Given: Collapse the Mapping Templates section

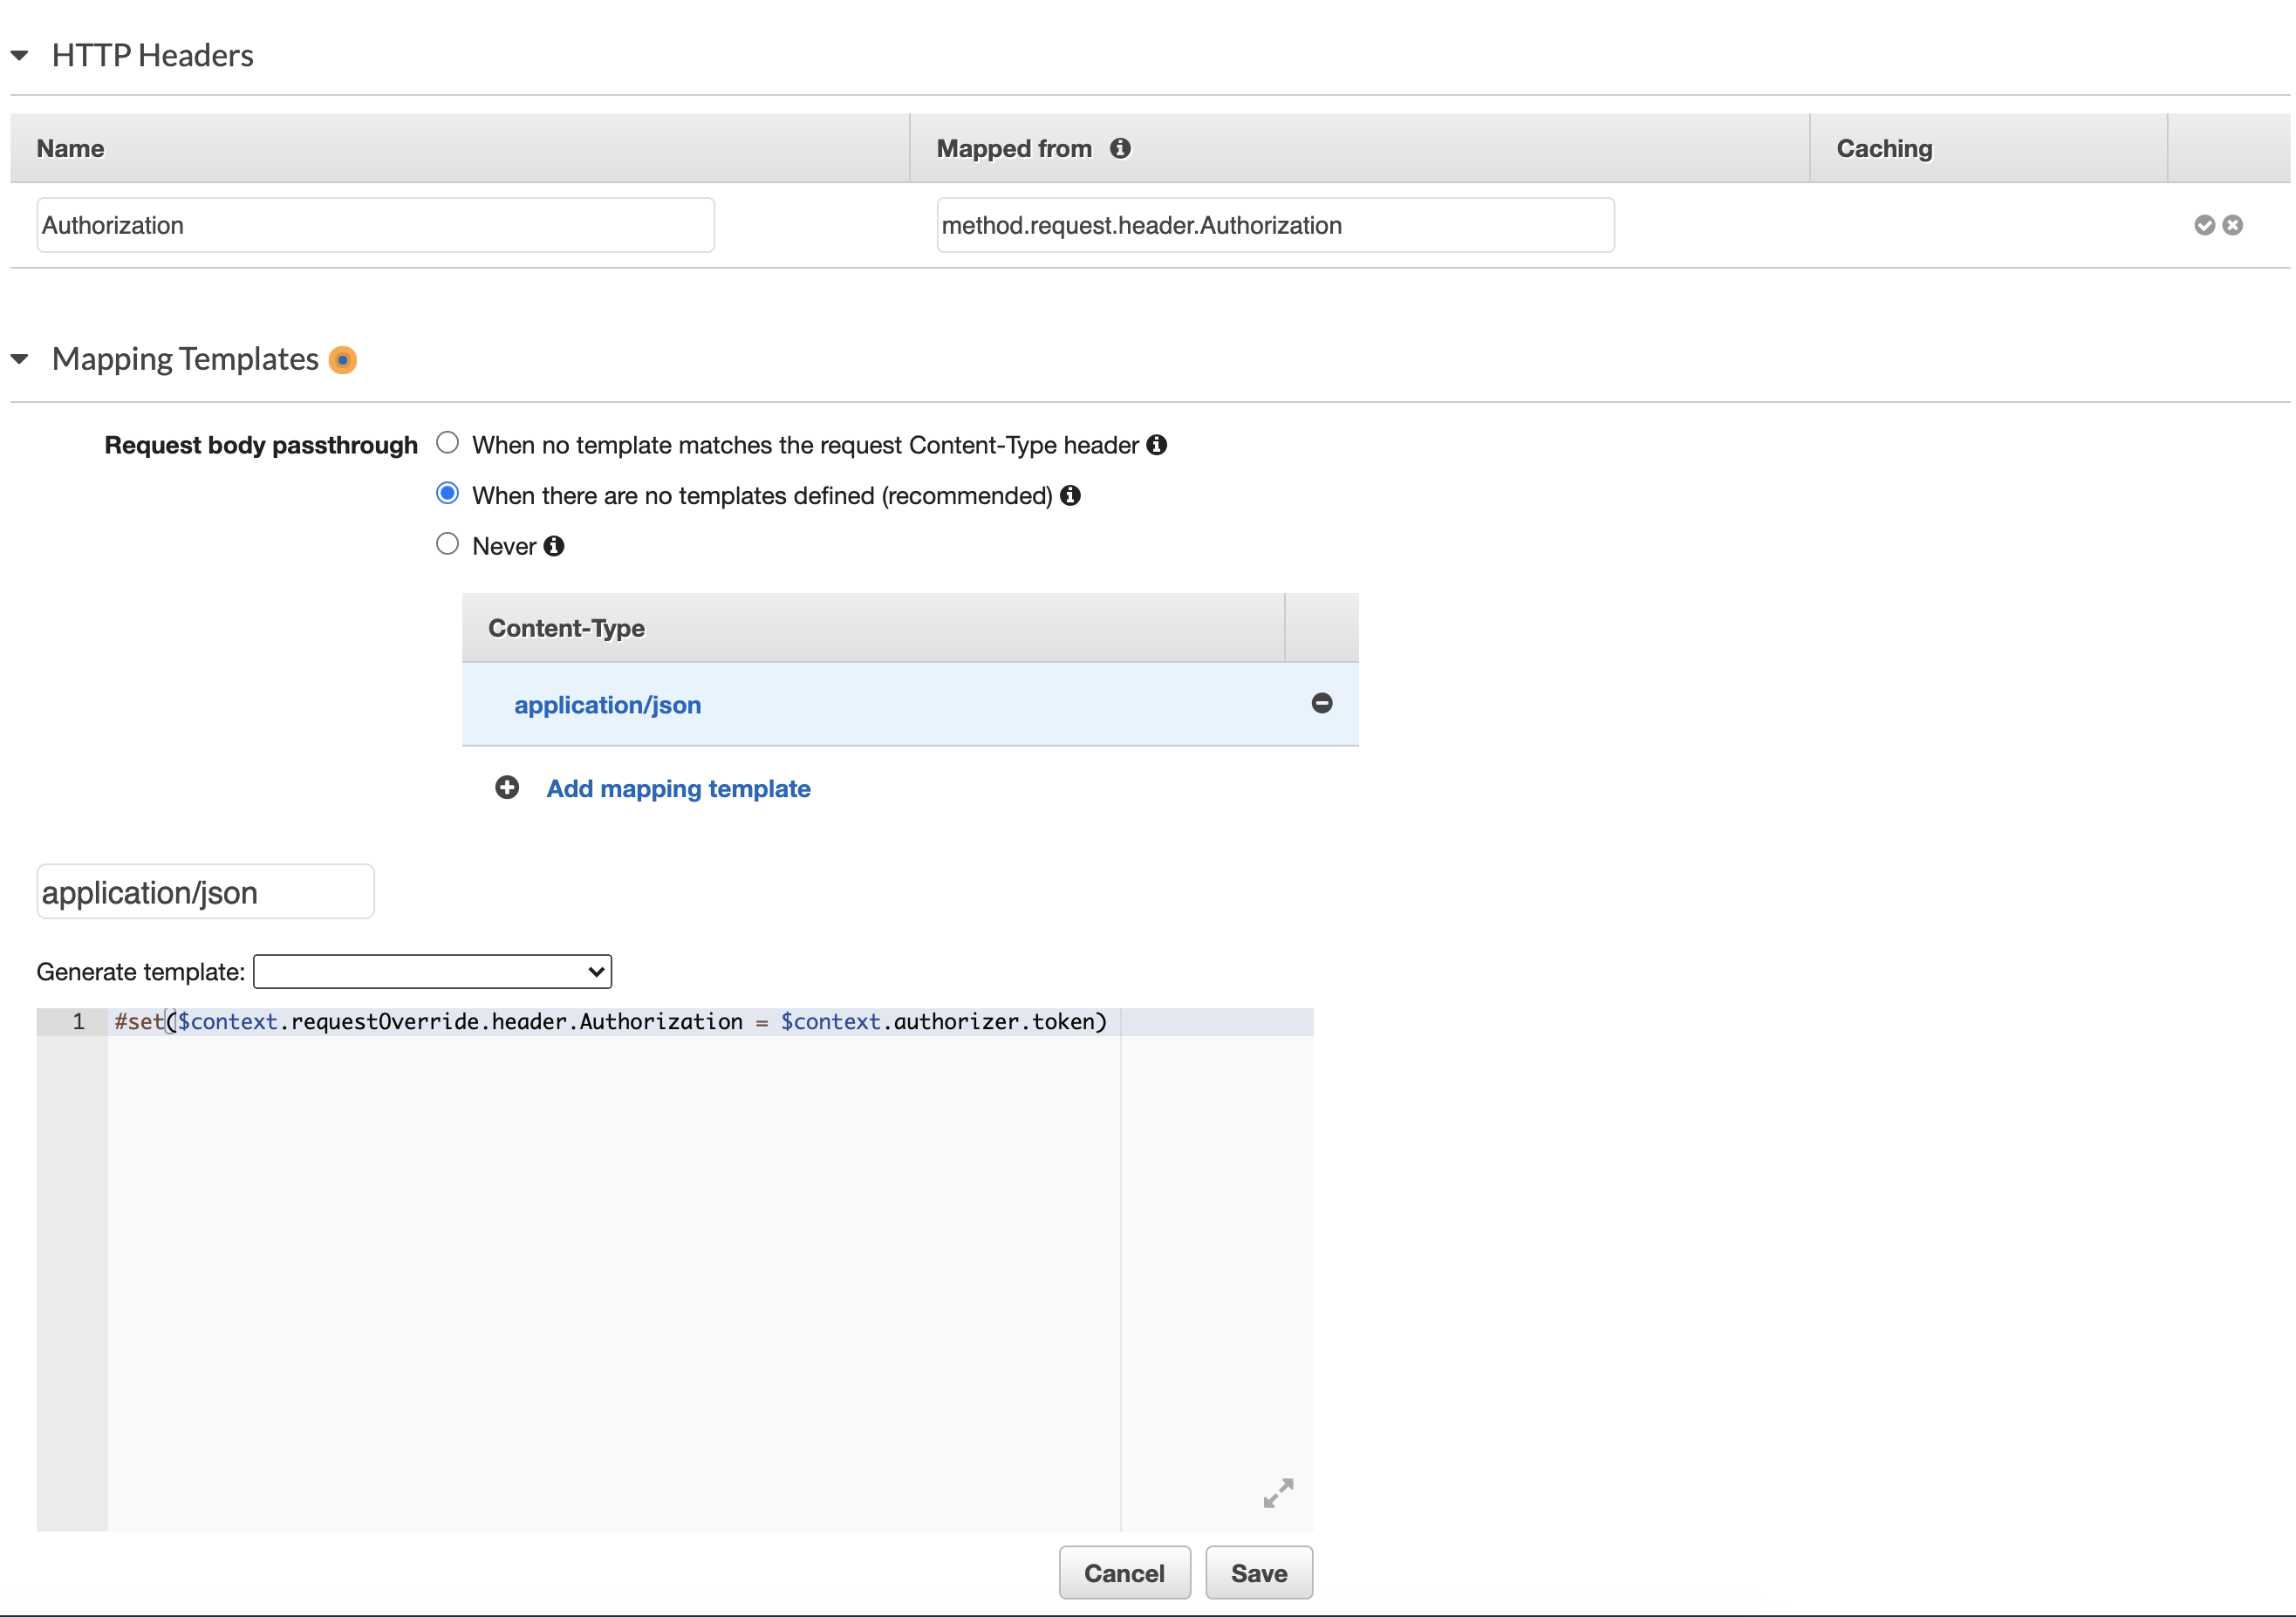Looking at the screenshot, I should (20, 359).
